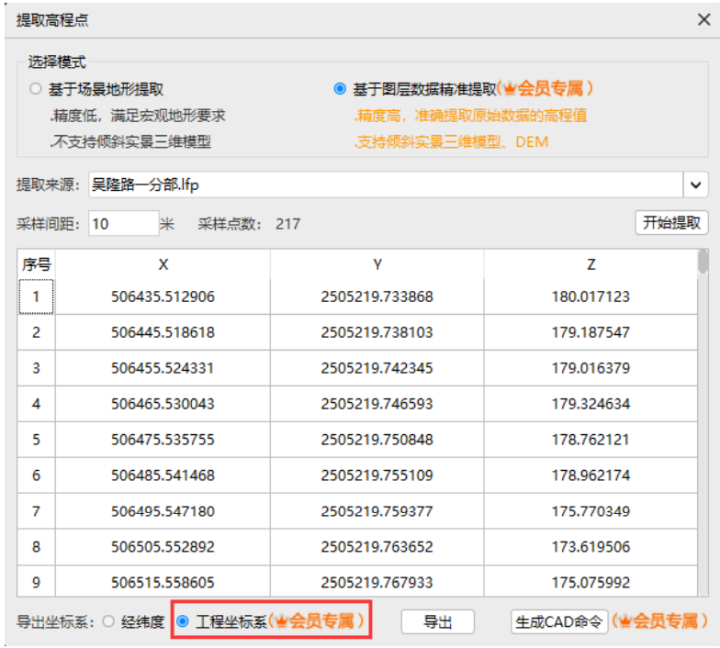This screenshot has width=720, height=648.
Task: Click the 开始提取 button
Action: click(x=671, y=223)
